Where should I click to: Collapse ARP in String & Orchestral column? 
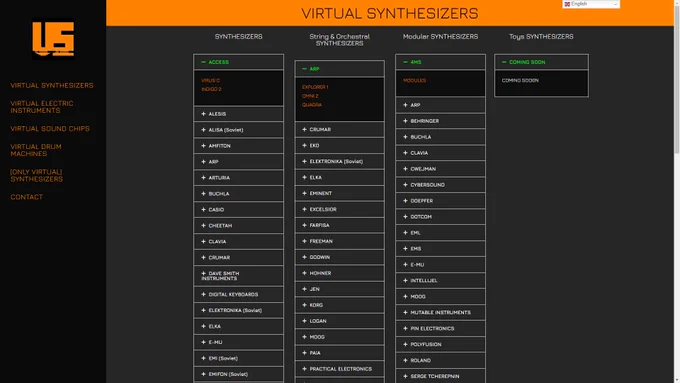[340, 69]
